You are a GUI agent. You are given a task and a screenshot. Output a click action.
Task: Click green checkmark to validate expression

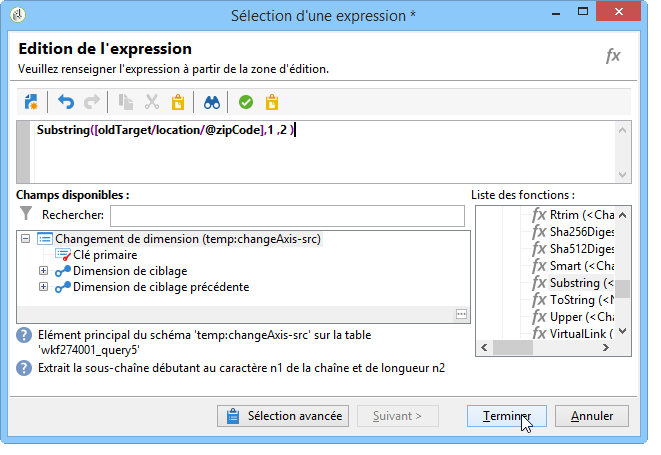pyautogui.click(x=246, y=102)
